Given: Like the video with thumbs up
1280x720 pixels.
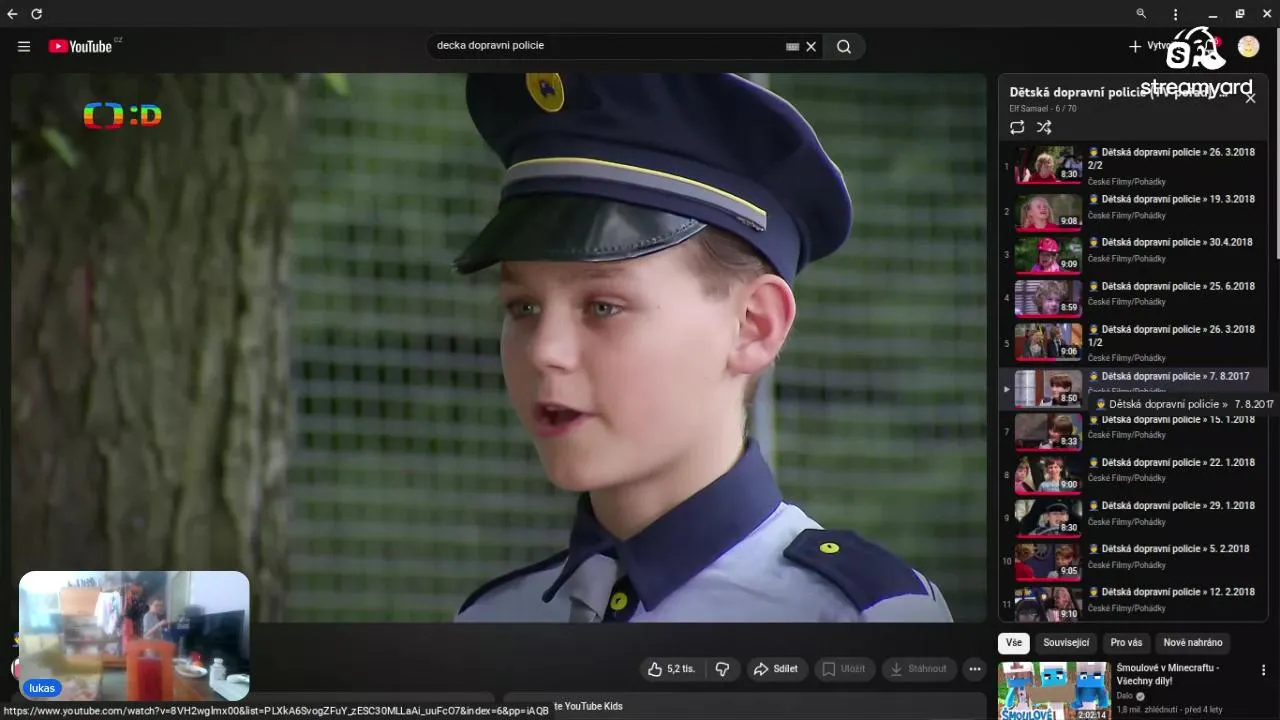Looking at the screenshot, I should pyautogui.click(x=672, y=669).
